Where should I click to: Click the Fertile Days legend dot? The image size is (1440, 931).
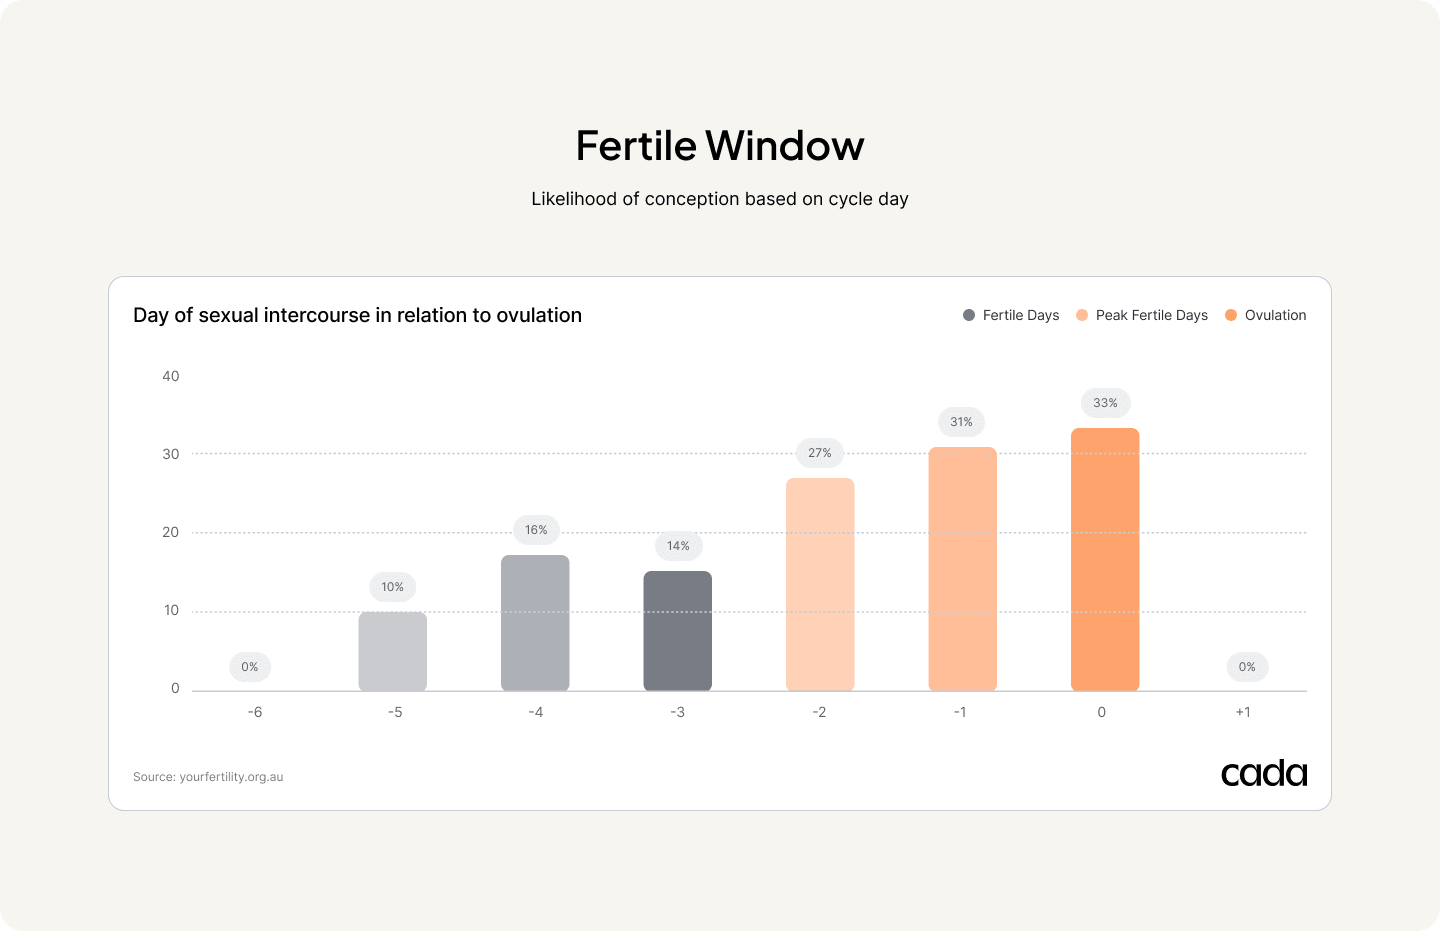(x=969, y=315)
